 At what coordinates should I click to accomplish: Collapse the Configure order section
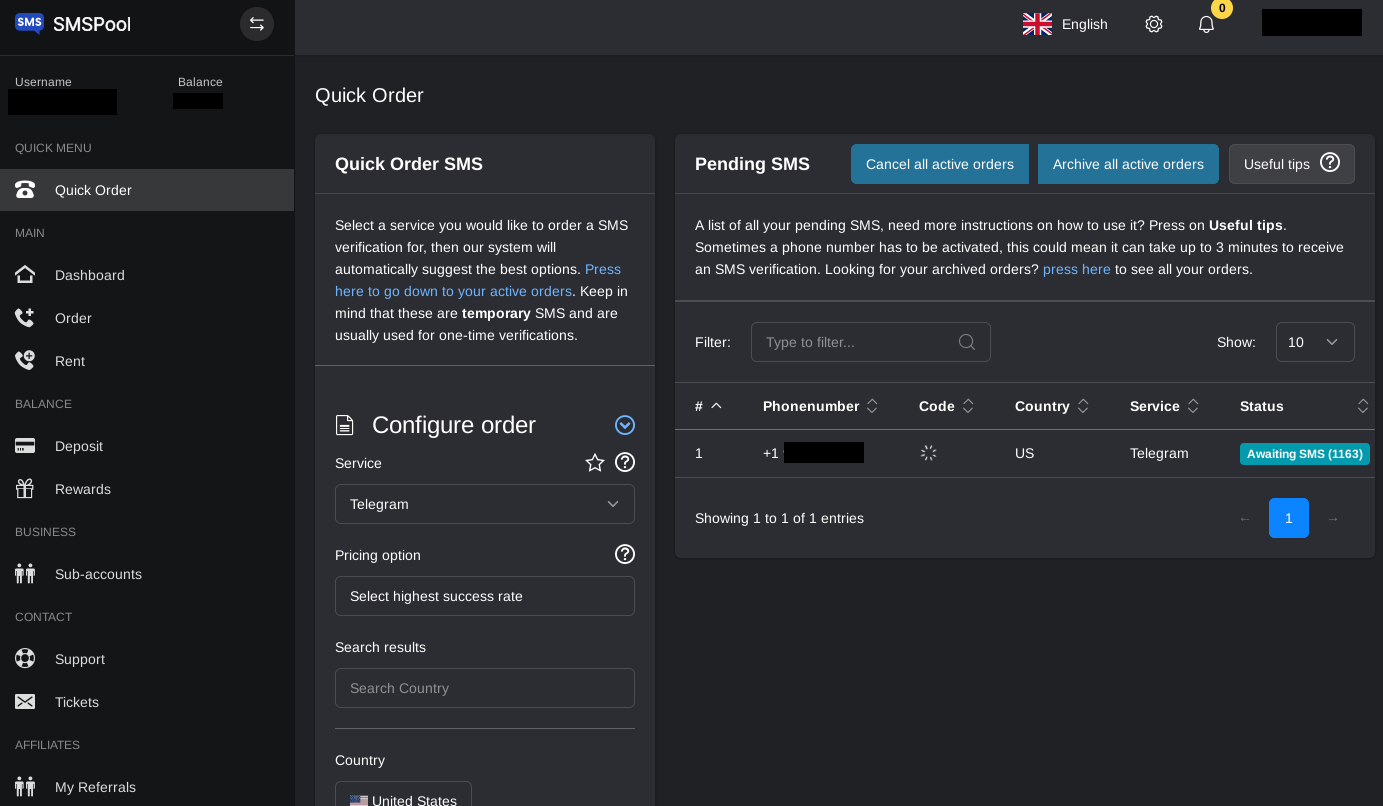pyautogui.click(x=625, y=425)
